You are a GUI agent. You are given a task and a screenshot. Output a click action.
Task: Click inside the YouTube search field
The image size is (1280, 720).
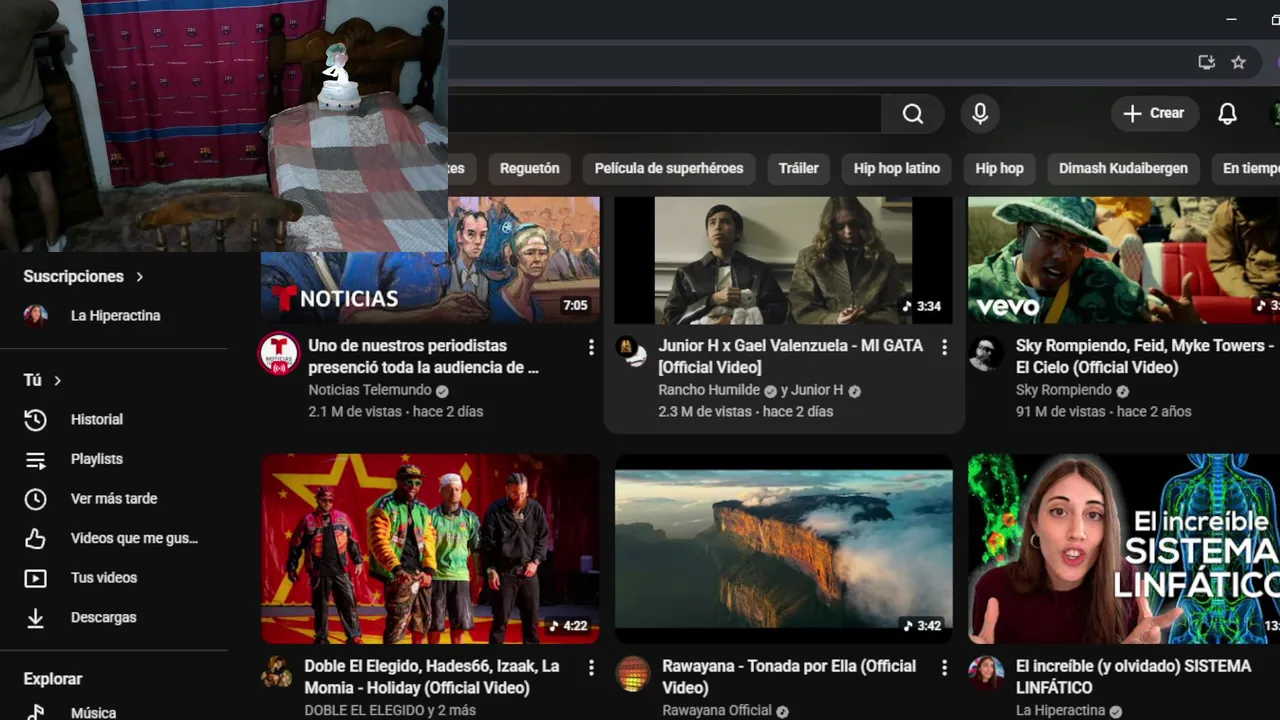[664, 114]
